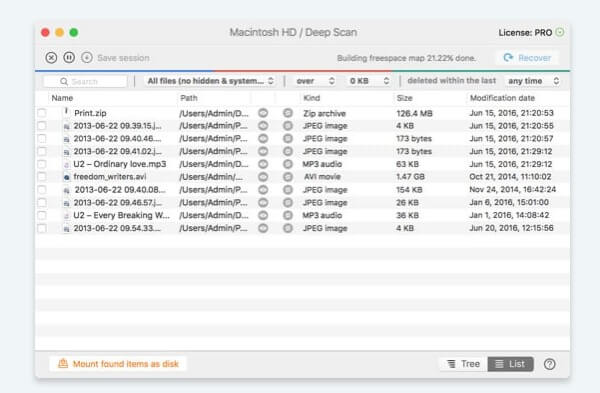Sort by the Kind column header
This screenshot has width=600, height=393.
(x=311, y=98)
